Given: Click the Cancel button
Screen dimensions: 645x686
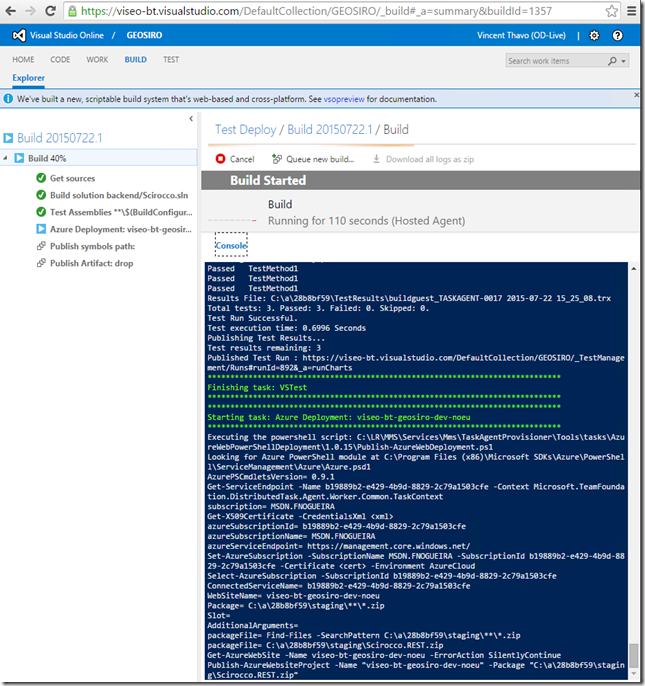Looking at the screenshot, I should coord(235,159).
